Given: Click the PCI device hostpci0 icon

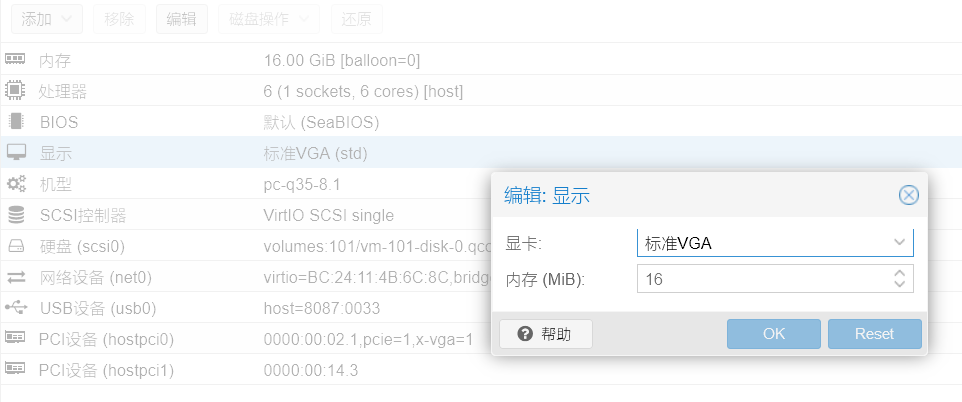Looking at the screenshot, I should 15,339.
